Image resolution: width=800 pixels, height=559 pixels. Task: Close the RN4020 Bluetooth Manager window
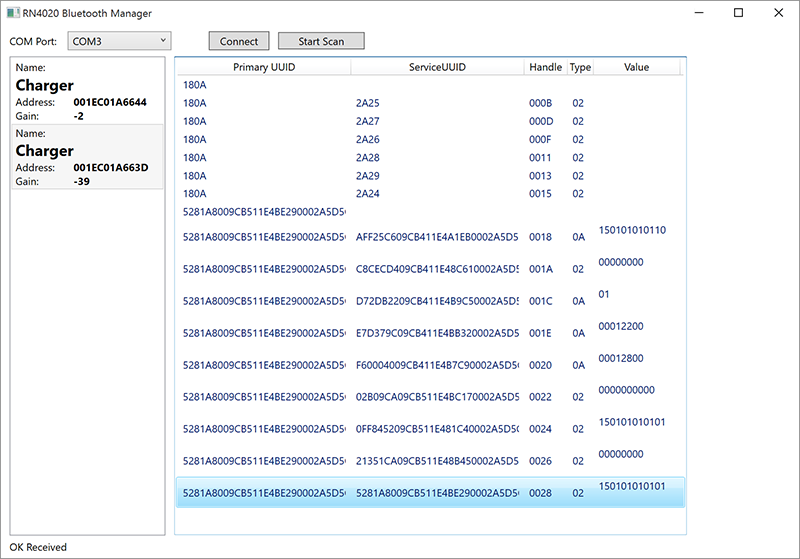(x=778, y=13)
